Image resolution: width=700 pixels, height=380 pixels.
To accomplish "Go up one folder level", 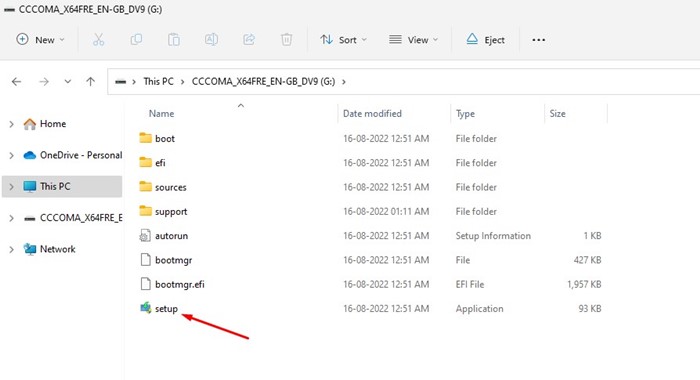I will click(91, 81).
